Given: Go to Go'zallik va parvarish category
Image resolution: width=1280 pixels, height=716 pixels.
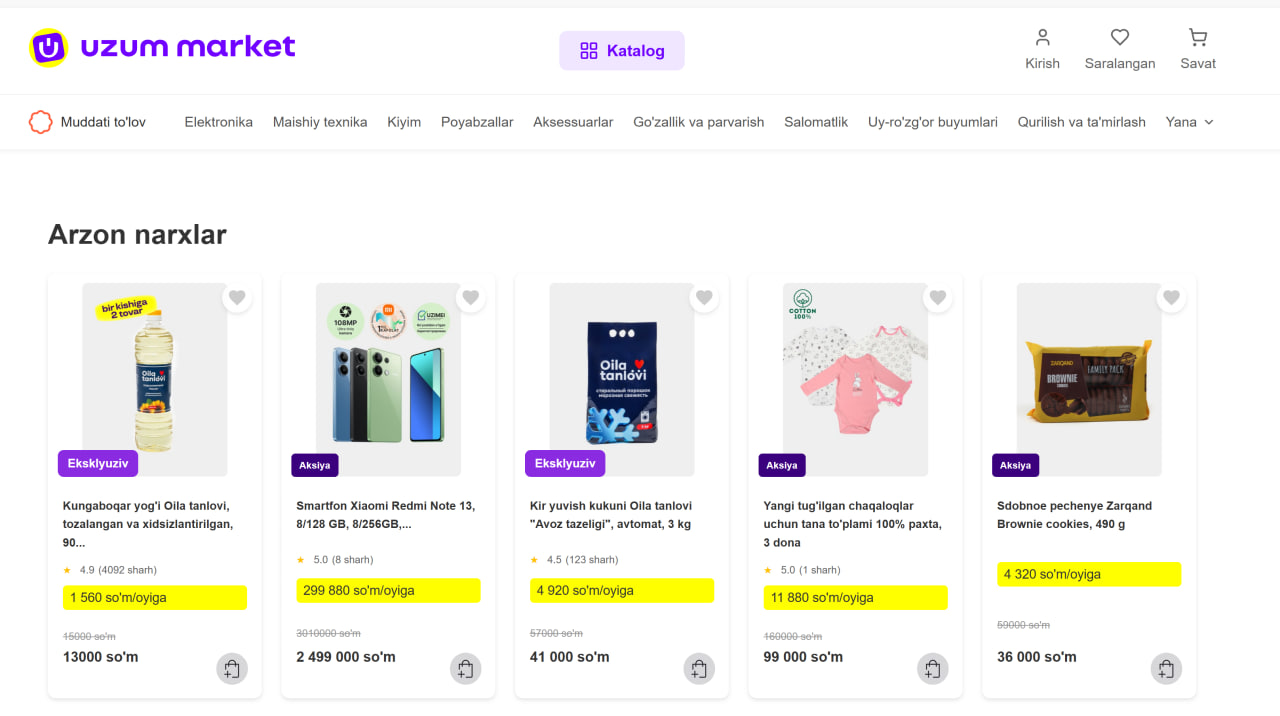Looking at the screenshot, I should point(698,122).
